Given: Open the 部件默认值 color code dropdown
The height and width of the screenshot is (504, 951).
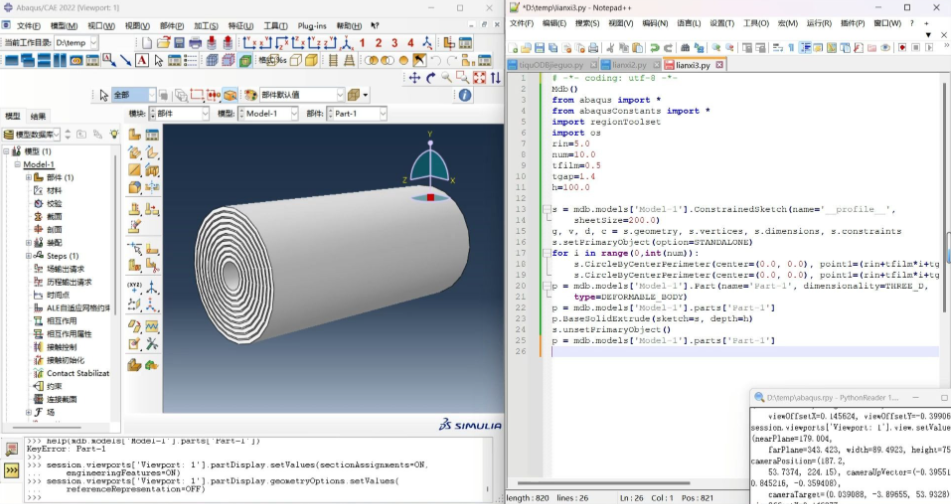Looking at the screenshot, I should pos(340,95).
